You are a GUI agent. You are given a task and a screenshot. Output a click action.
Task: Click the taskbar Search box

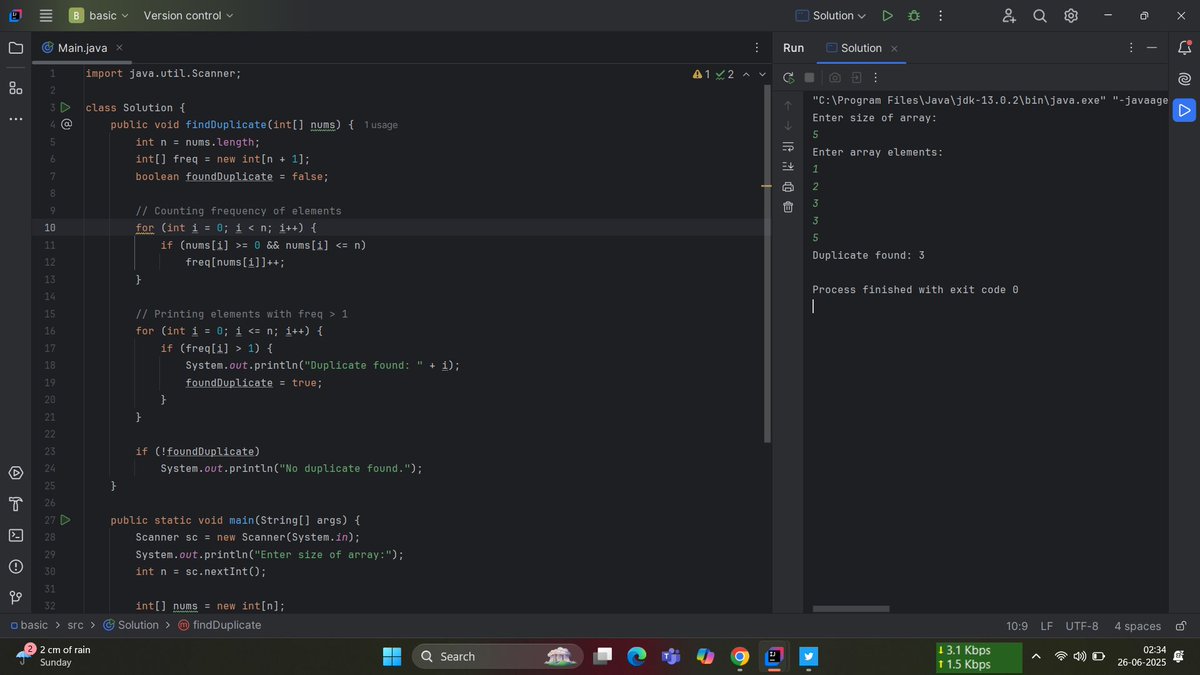pyautogui.click(x=497, y=656)
